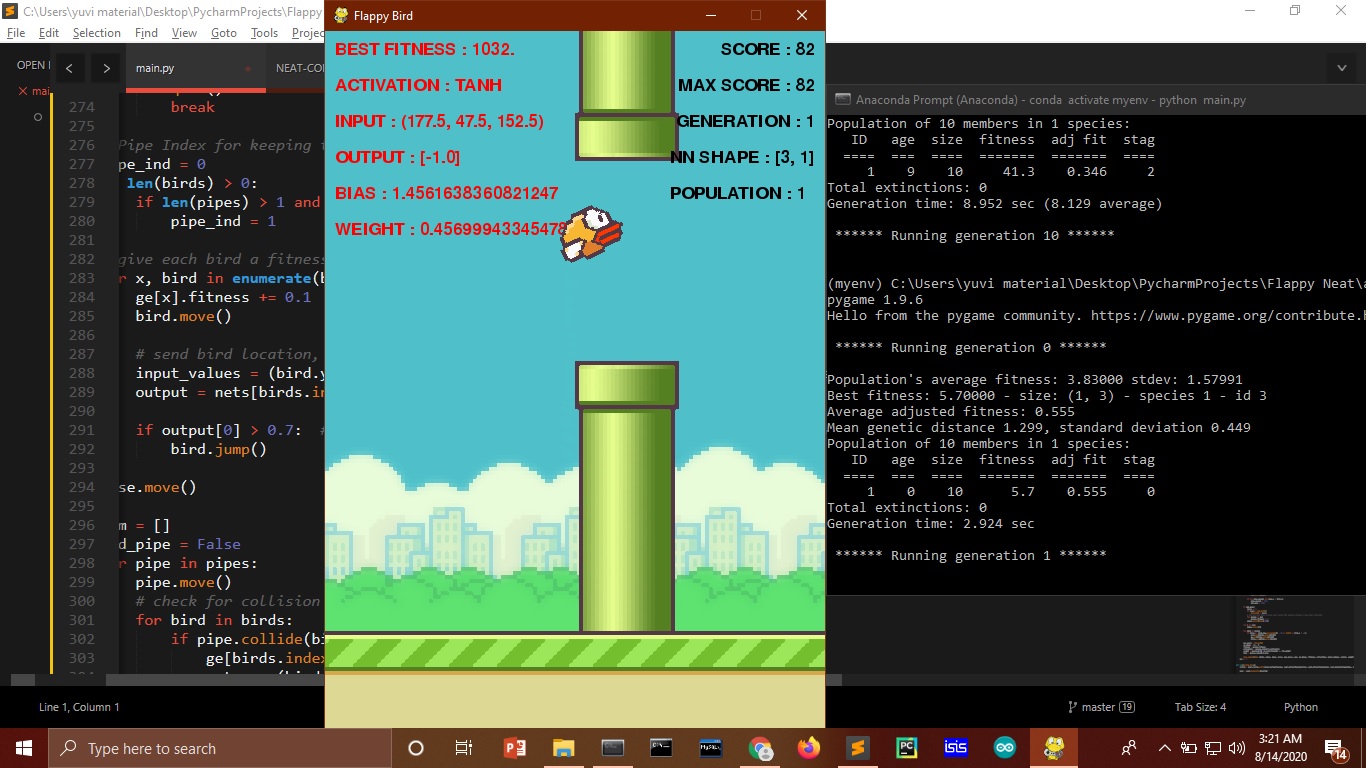Open the volume tray icon
The image size is (1366, 768).
point(1238,748)
